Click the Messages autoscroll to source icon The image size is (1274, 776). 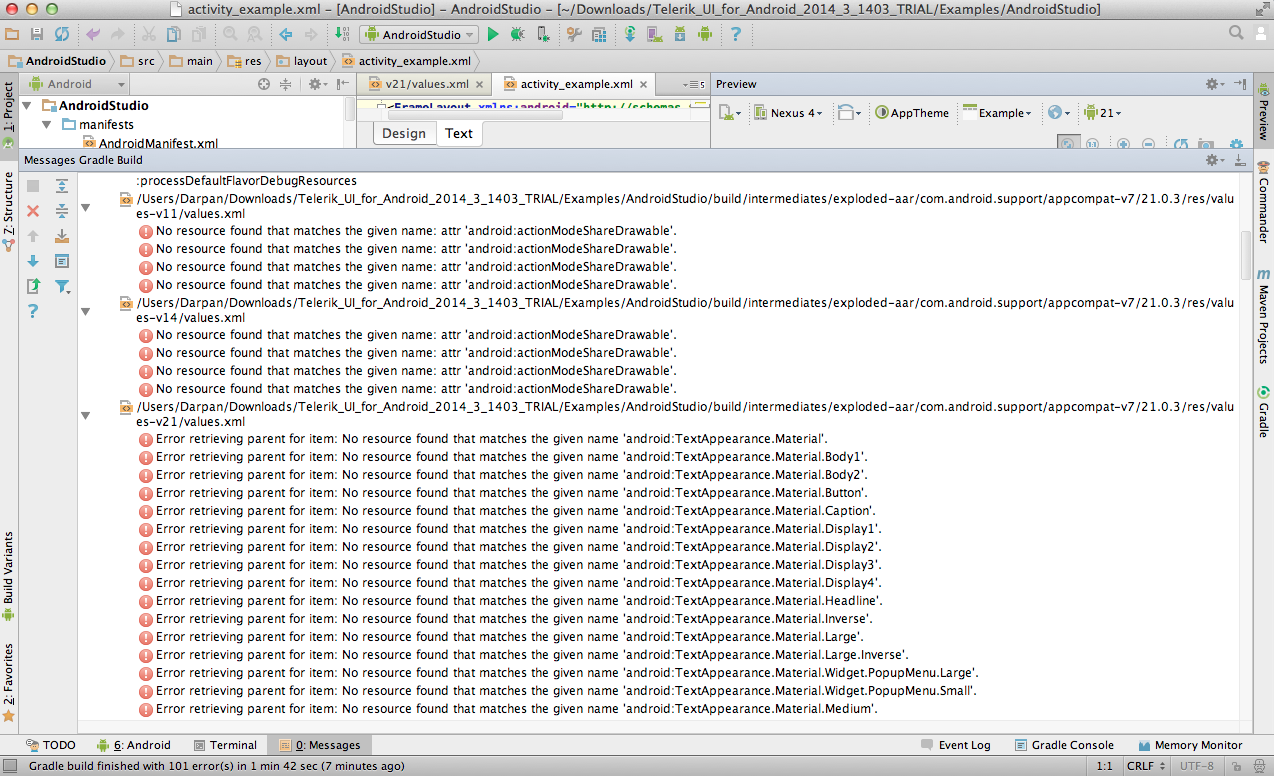pos(62,236)
